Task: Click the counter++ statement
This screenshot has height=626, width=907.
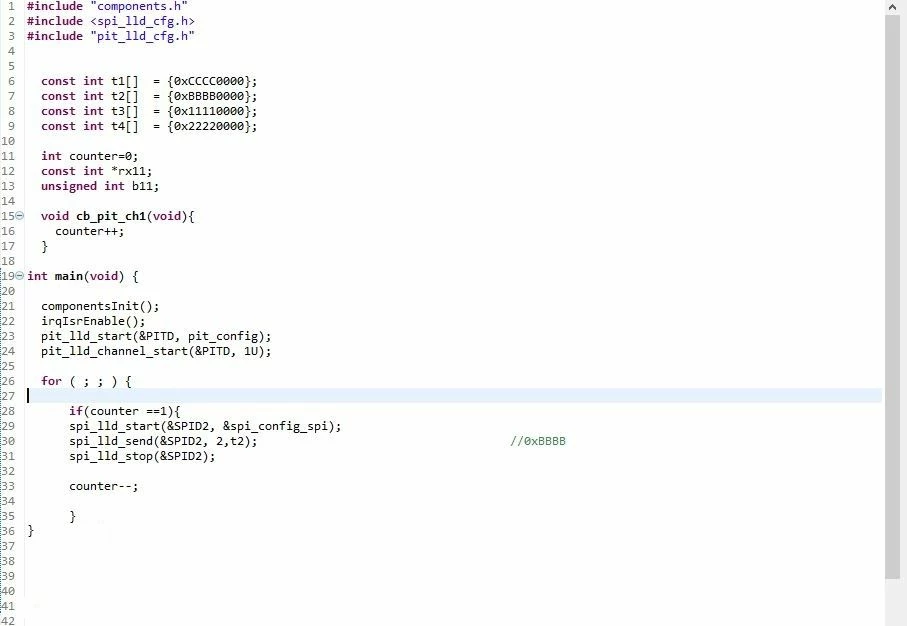Action: 90,231
